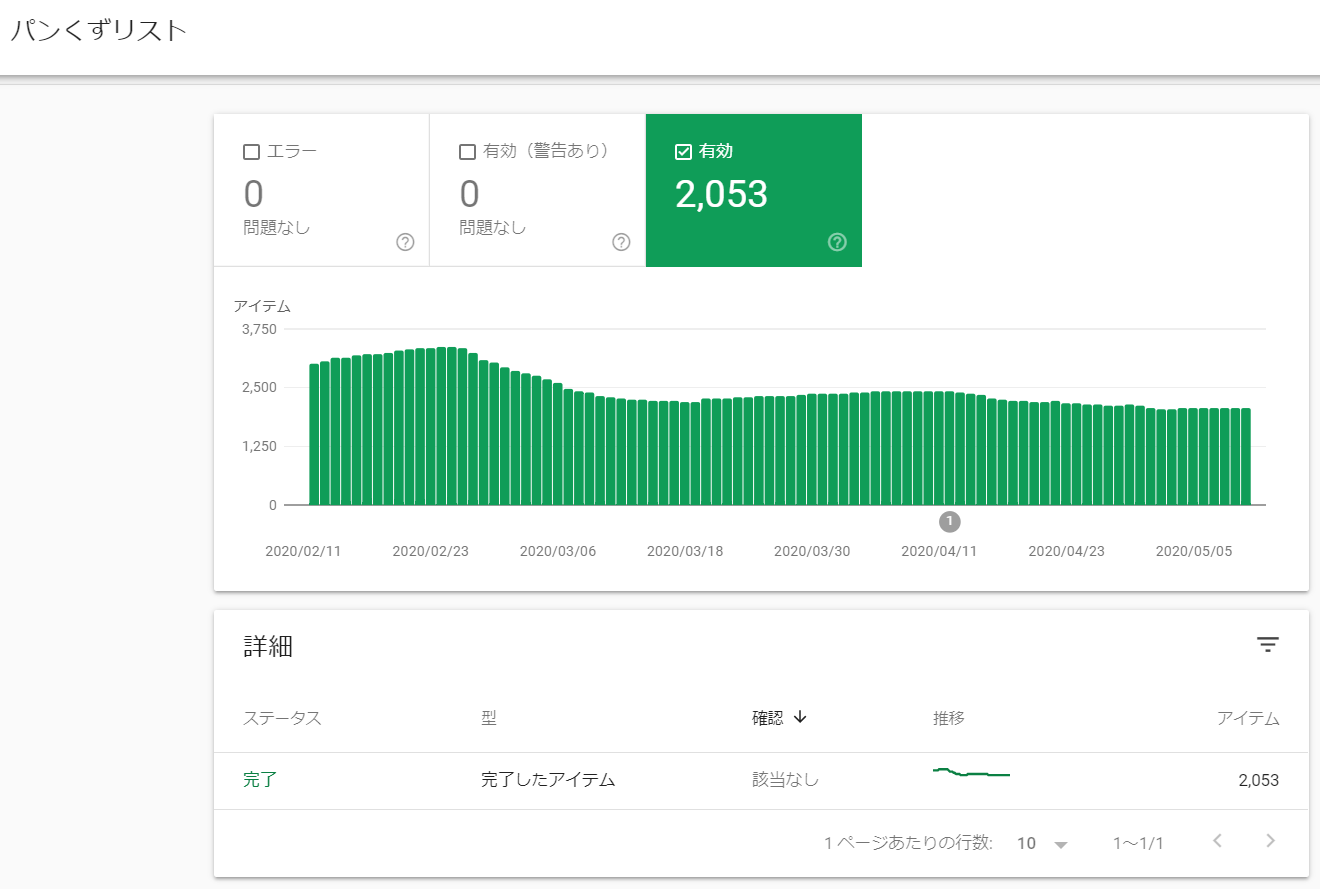
Task: Click the 2020/02/11 date axis label
Action: [x=303, y=551]
